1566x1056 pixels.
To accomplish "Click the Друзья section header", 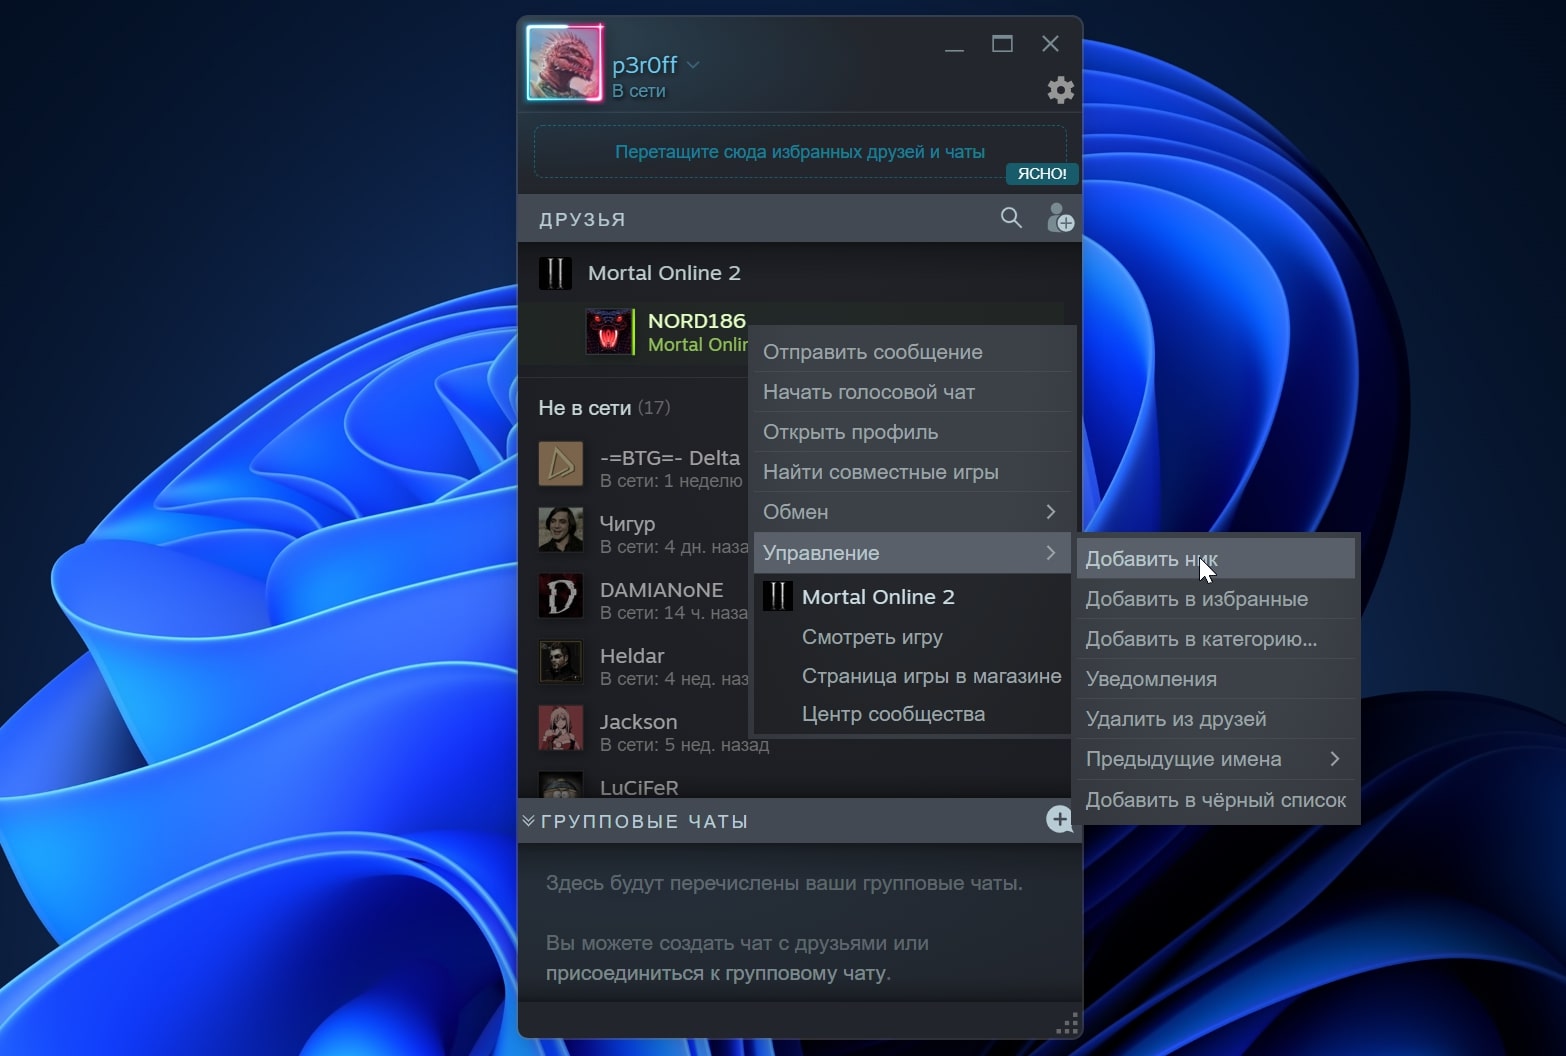I will click(582, 219).
